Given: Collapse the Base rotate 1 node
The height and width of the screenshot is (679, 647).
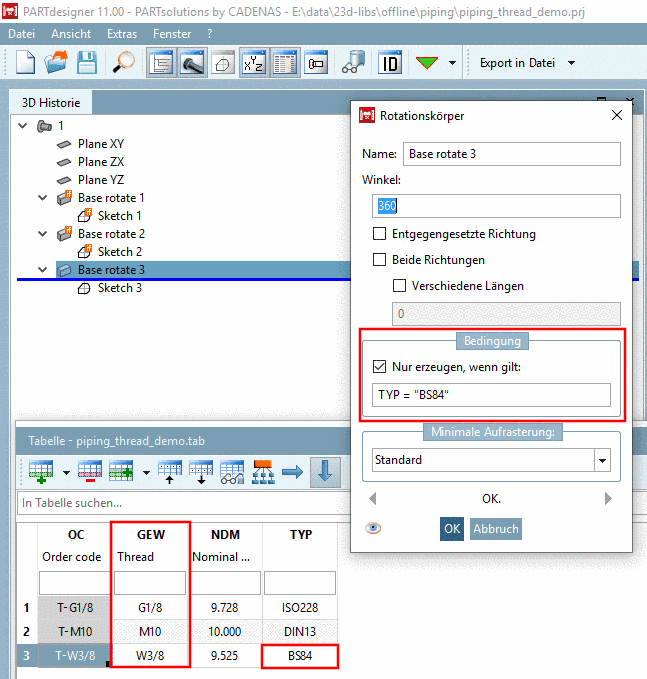Looking at the screenshot, I should pos(42,198).
